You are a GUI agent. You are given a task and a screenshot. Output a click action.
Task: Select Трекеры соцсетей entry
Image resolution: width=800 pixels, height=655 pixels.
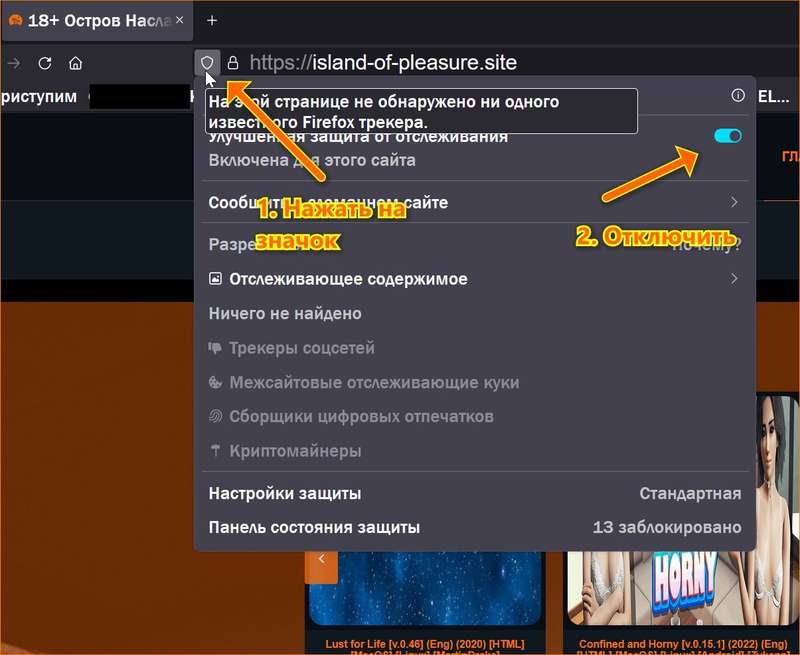[301, 348]
